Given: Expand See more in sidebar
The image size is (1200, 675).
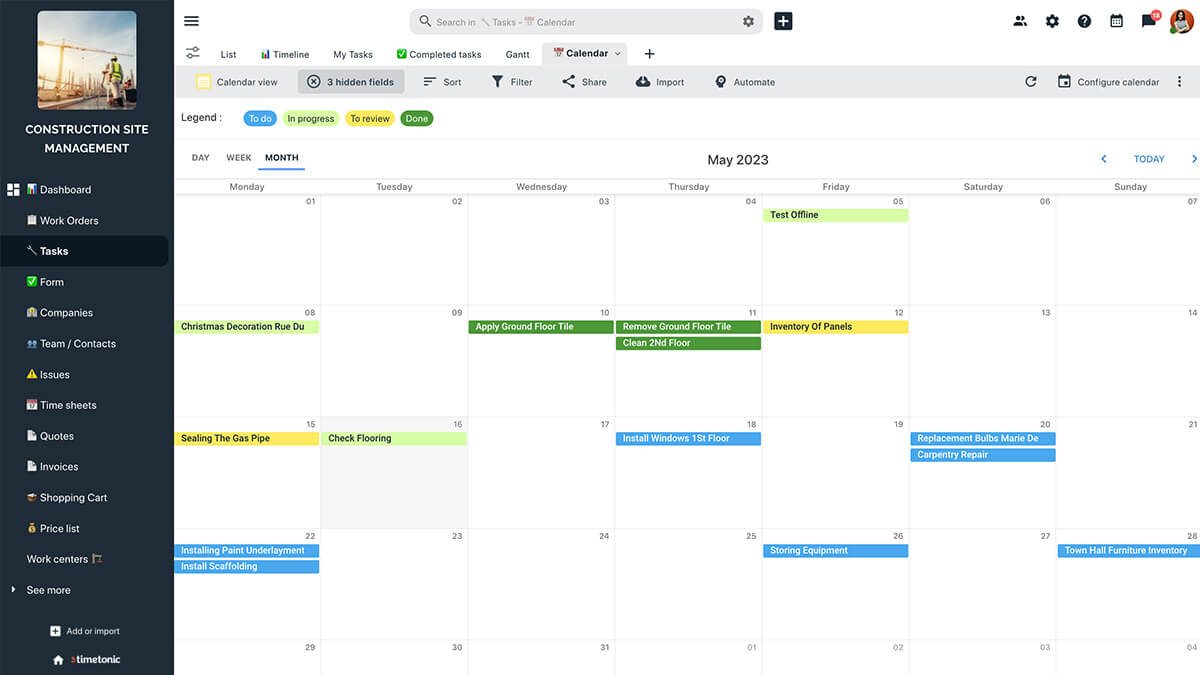Looking at the screenshot, I should pyautogui.click(x=48, y=590).
